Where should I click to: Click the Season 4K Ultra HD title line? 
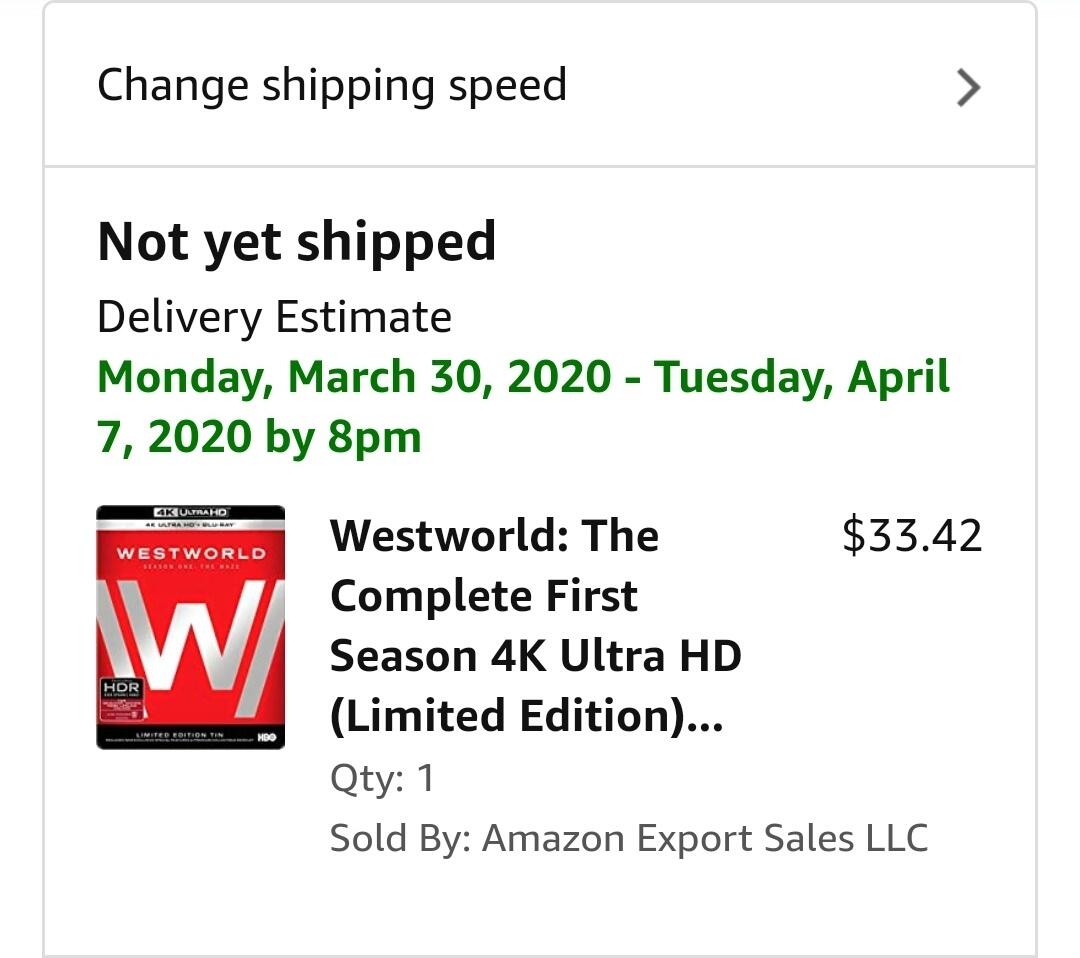tap(535, 657)
